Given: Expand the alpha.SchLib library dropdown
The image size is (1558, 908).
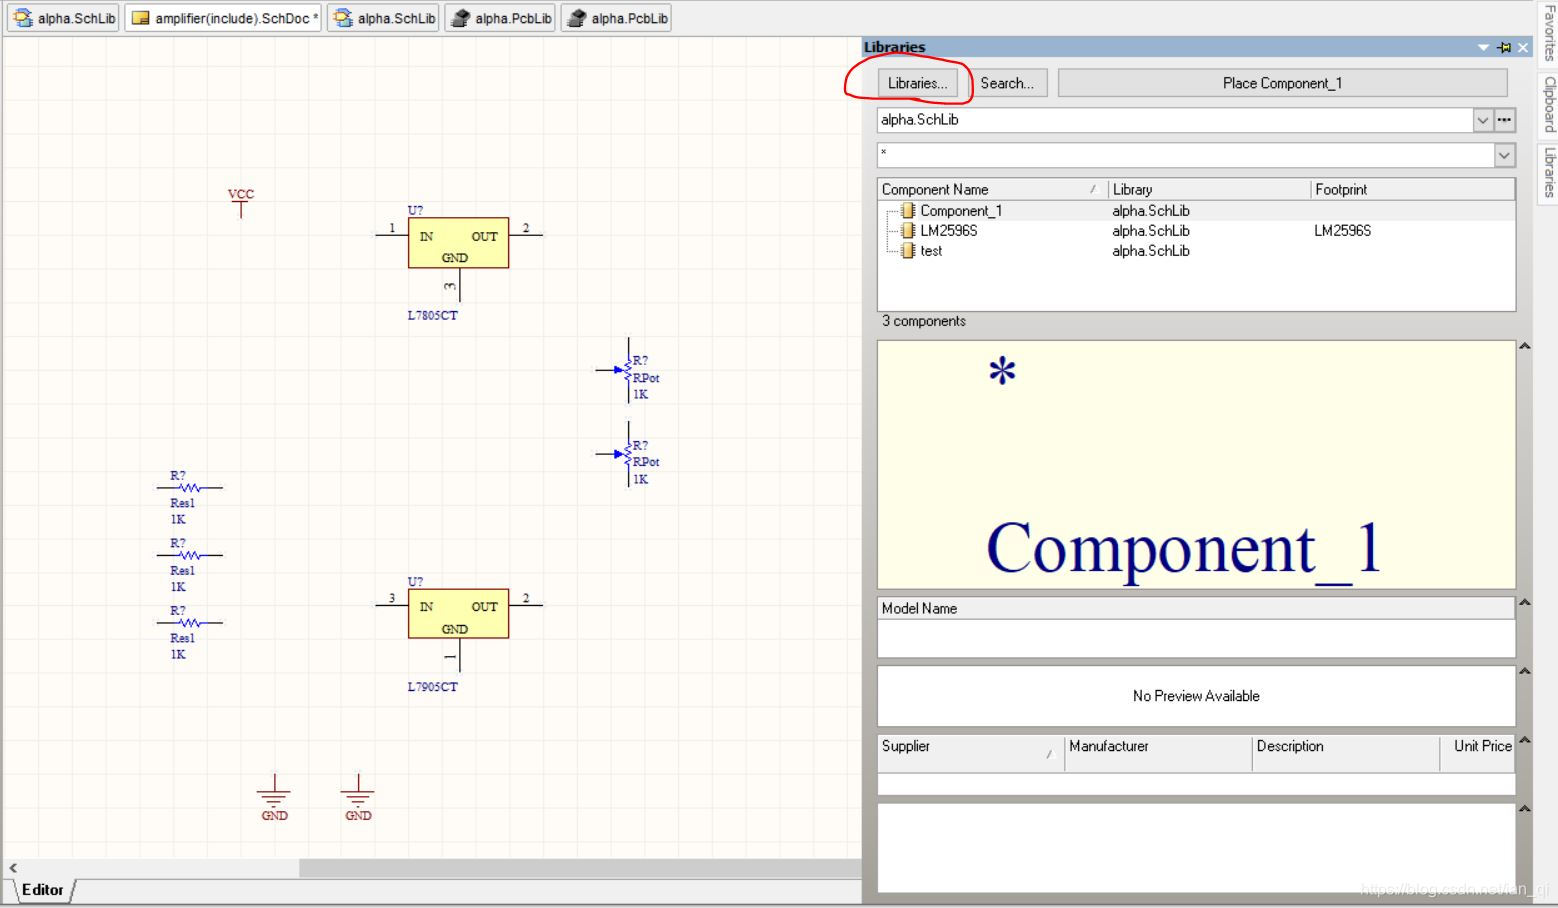Looking at the screenshot, I should click(1482, 120).
